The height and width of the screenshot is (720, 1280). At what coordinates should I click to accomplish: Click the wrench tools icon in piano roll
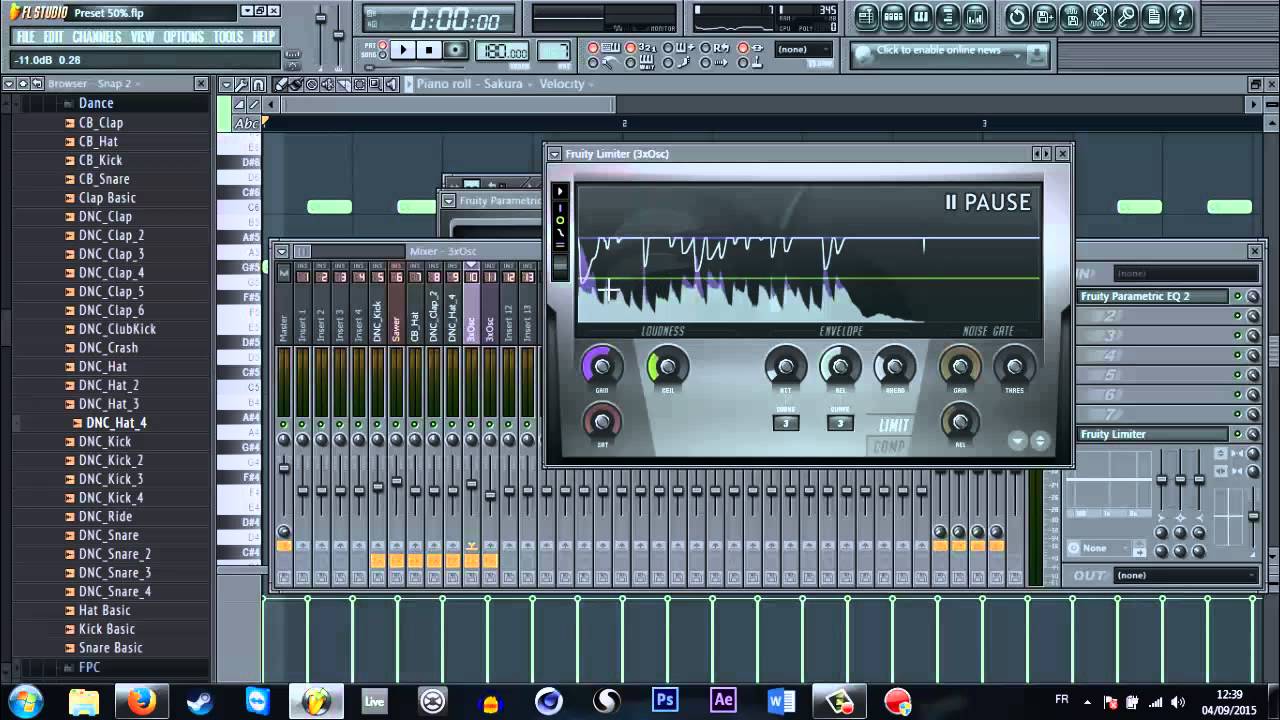pos(243,84)
